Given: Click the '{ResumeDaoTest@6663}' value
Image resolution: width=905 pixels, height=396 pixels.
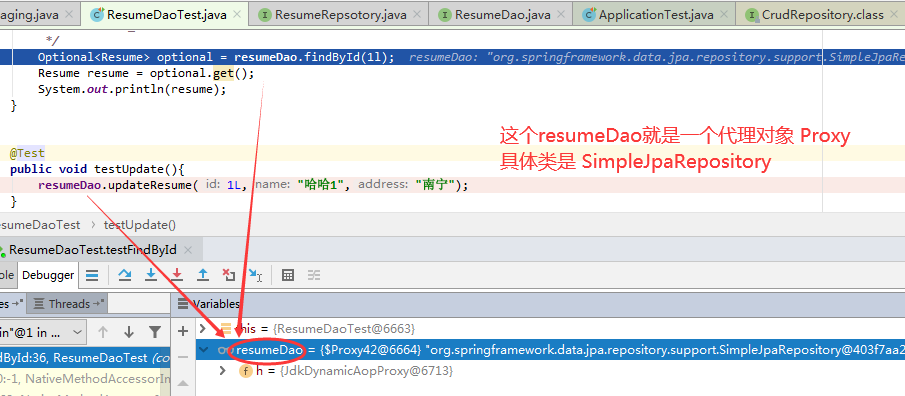Looking at the screenshot, I should tap(343, 328).
